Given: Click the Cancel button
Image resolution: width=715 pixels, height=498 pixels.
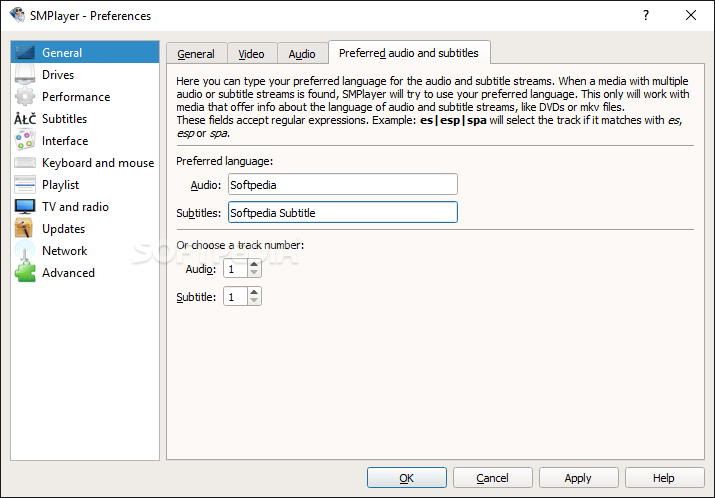Looking at the screenshot, I should 492,477.
